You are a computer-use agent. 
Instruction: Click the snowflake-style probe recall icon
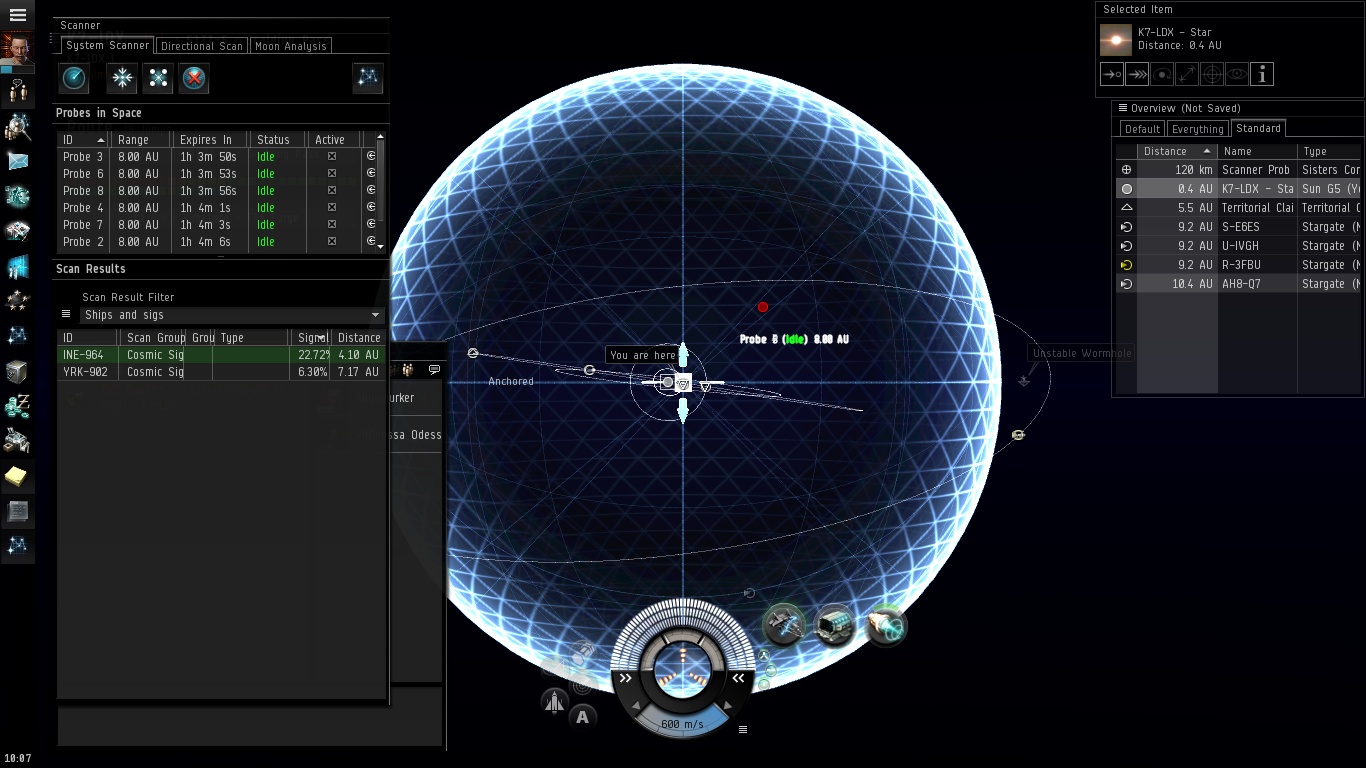pyautogui.click(x=122, y=78)
